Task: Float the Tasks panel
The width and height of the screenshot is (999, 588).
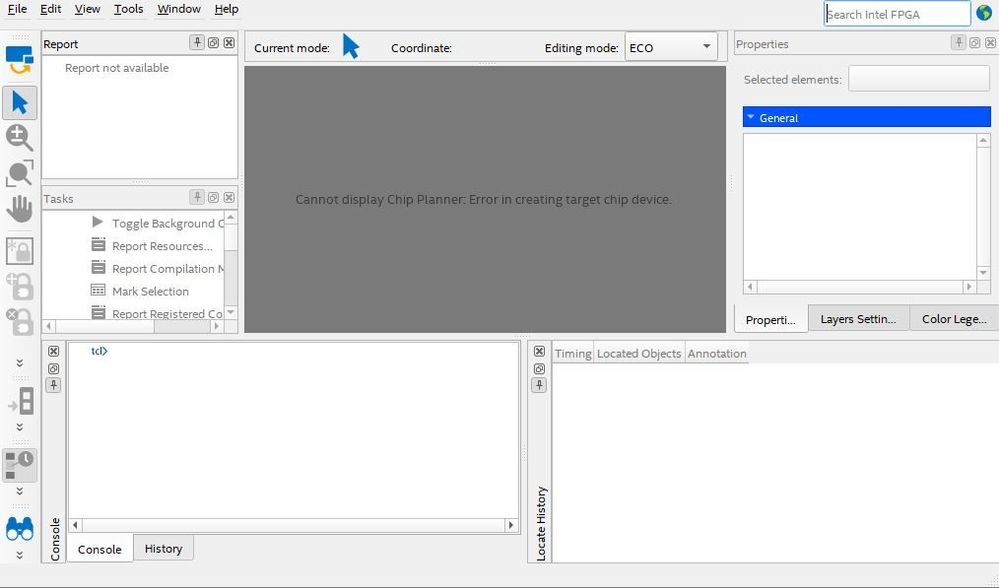Action: tap(213, 197)
